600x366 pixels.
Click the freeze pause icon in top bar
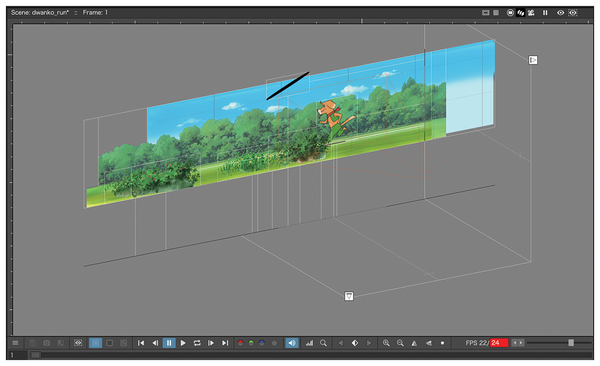pyautogui.click(x=545, y=13)
